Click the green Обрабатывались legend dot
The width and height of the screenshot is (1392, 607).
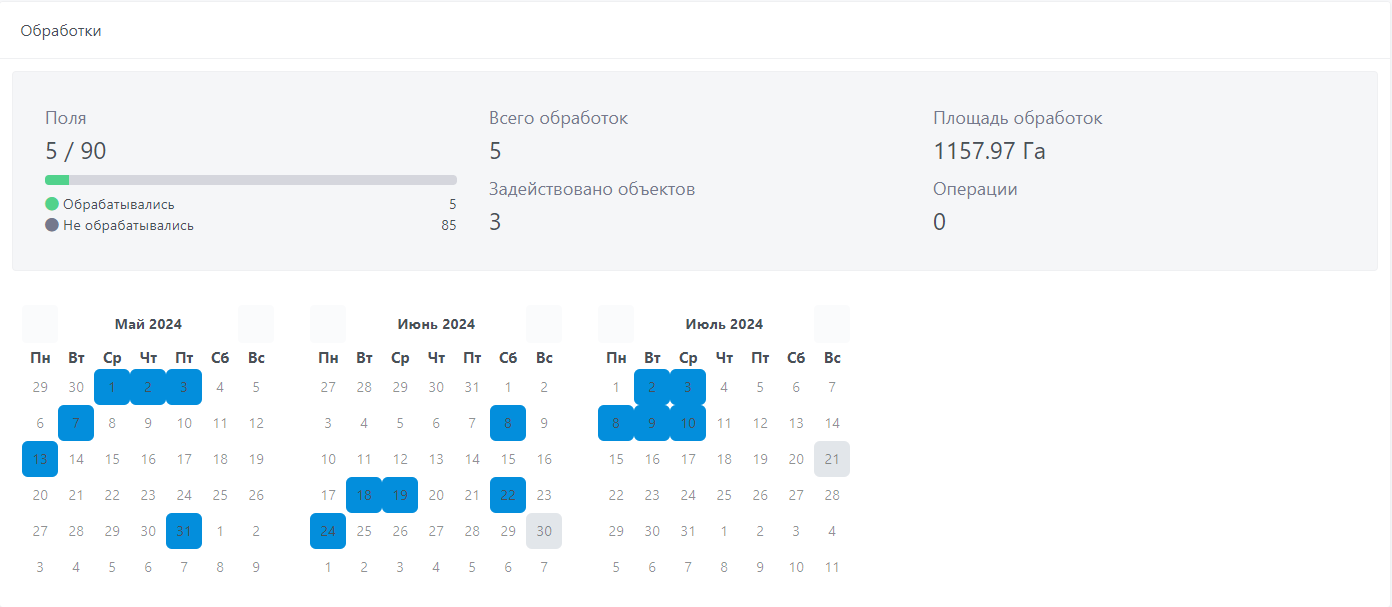click(x=52, y=204)
